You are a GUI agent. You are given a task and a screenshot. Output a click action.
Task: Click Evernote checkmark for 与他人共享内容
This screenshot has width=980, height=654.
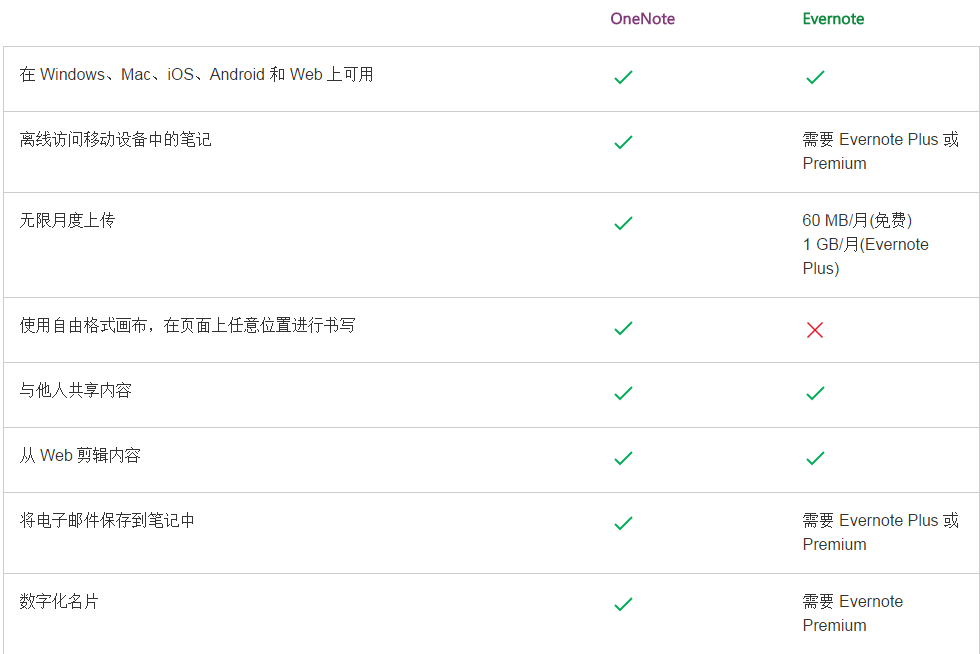click(x=815, y=393)
